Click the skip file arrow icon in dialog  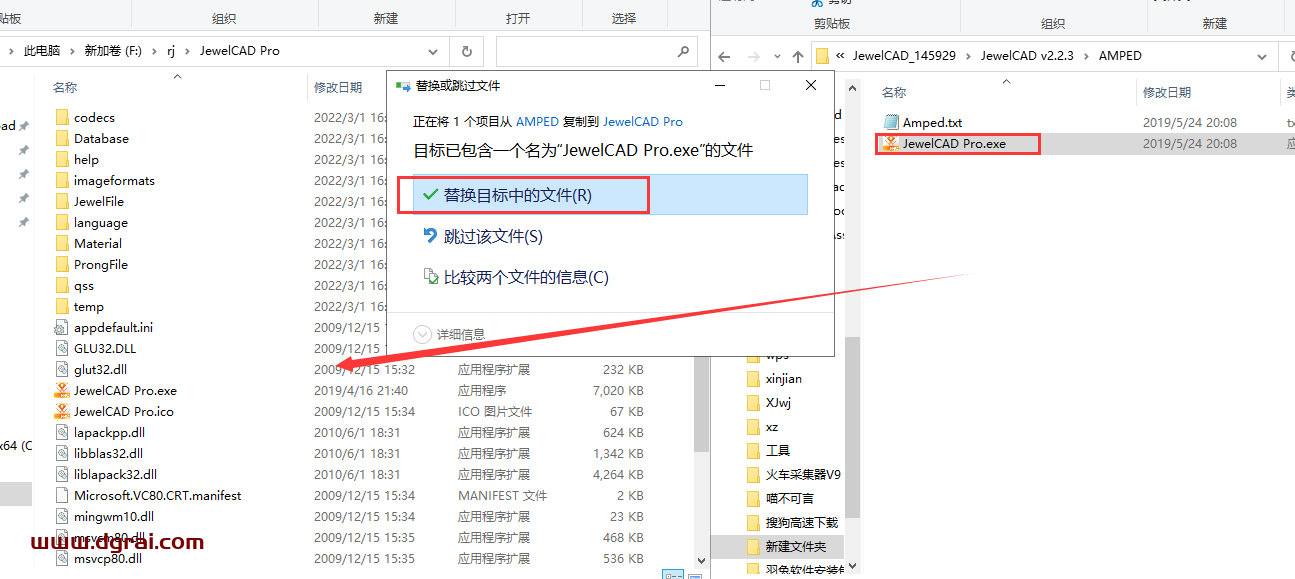tap(431, 235)
